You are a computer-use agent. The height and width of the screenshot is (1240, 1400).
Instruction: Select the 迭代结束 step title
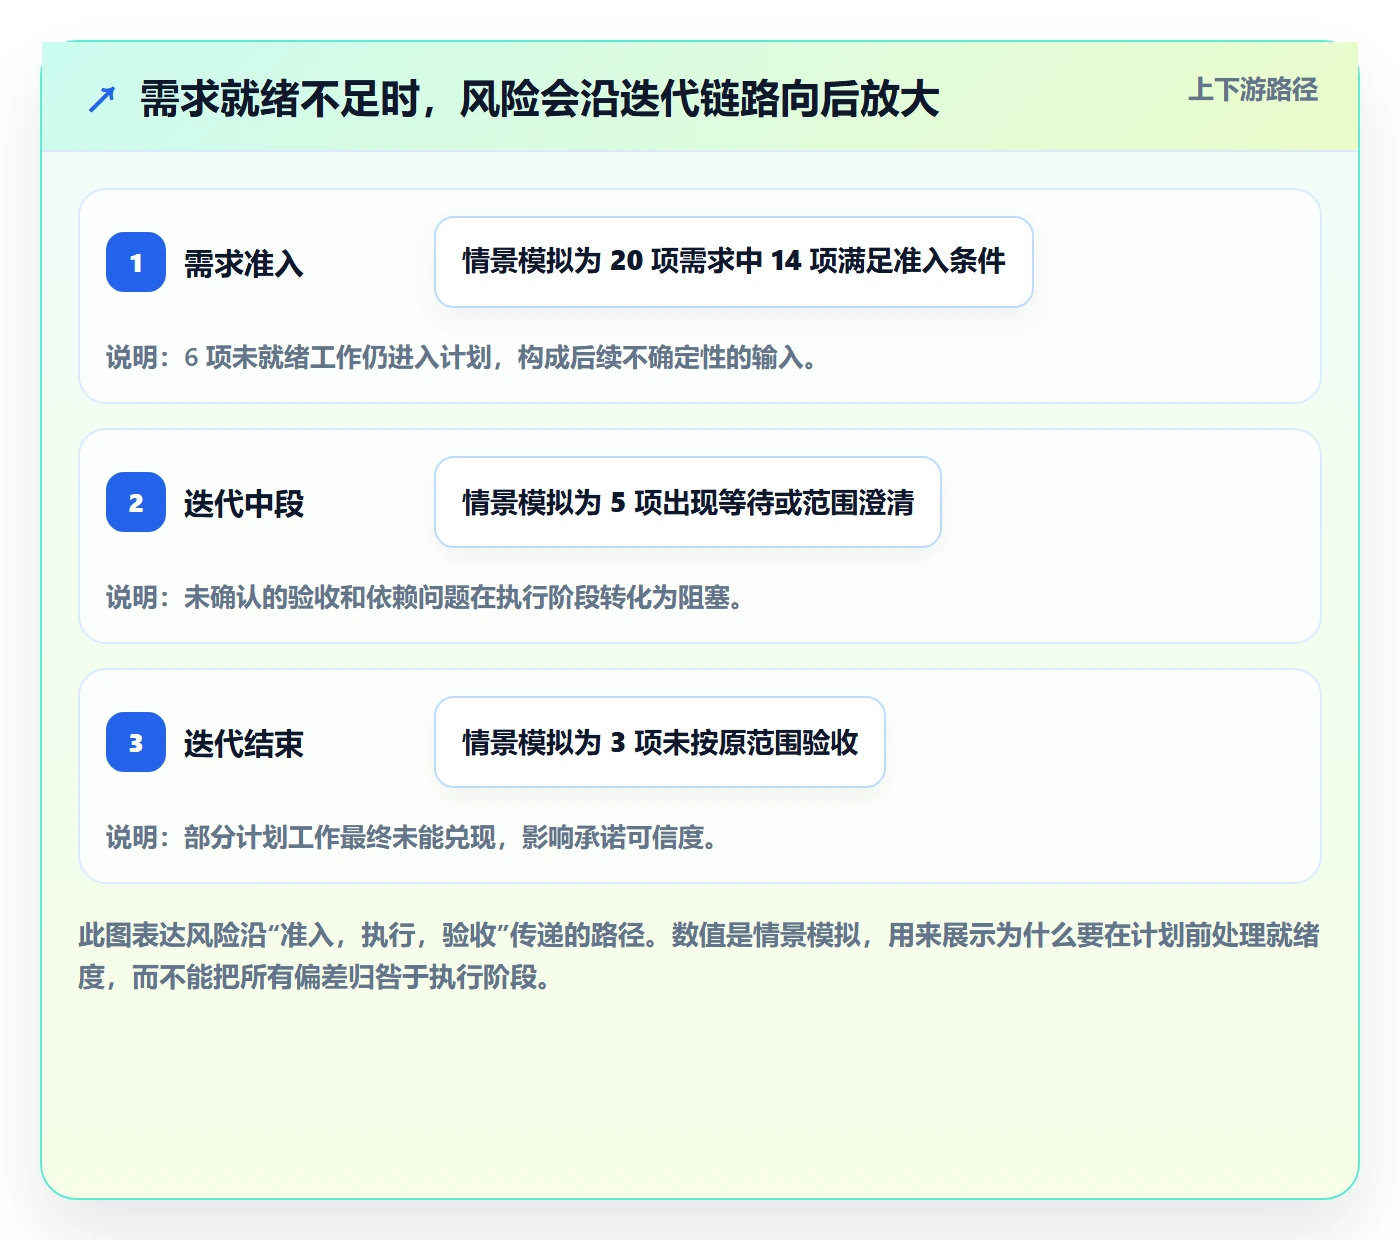(244, 743)
